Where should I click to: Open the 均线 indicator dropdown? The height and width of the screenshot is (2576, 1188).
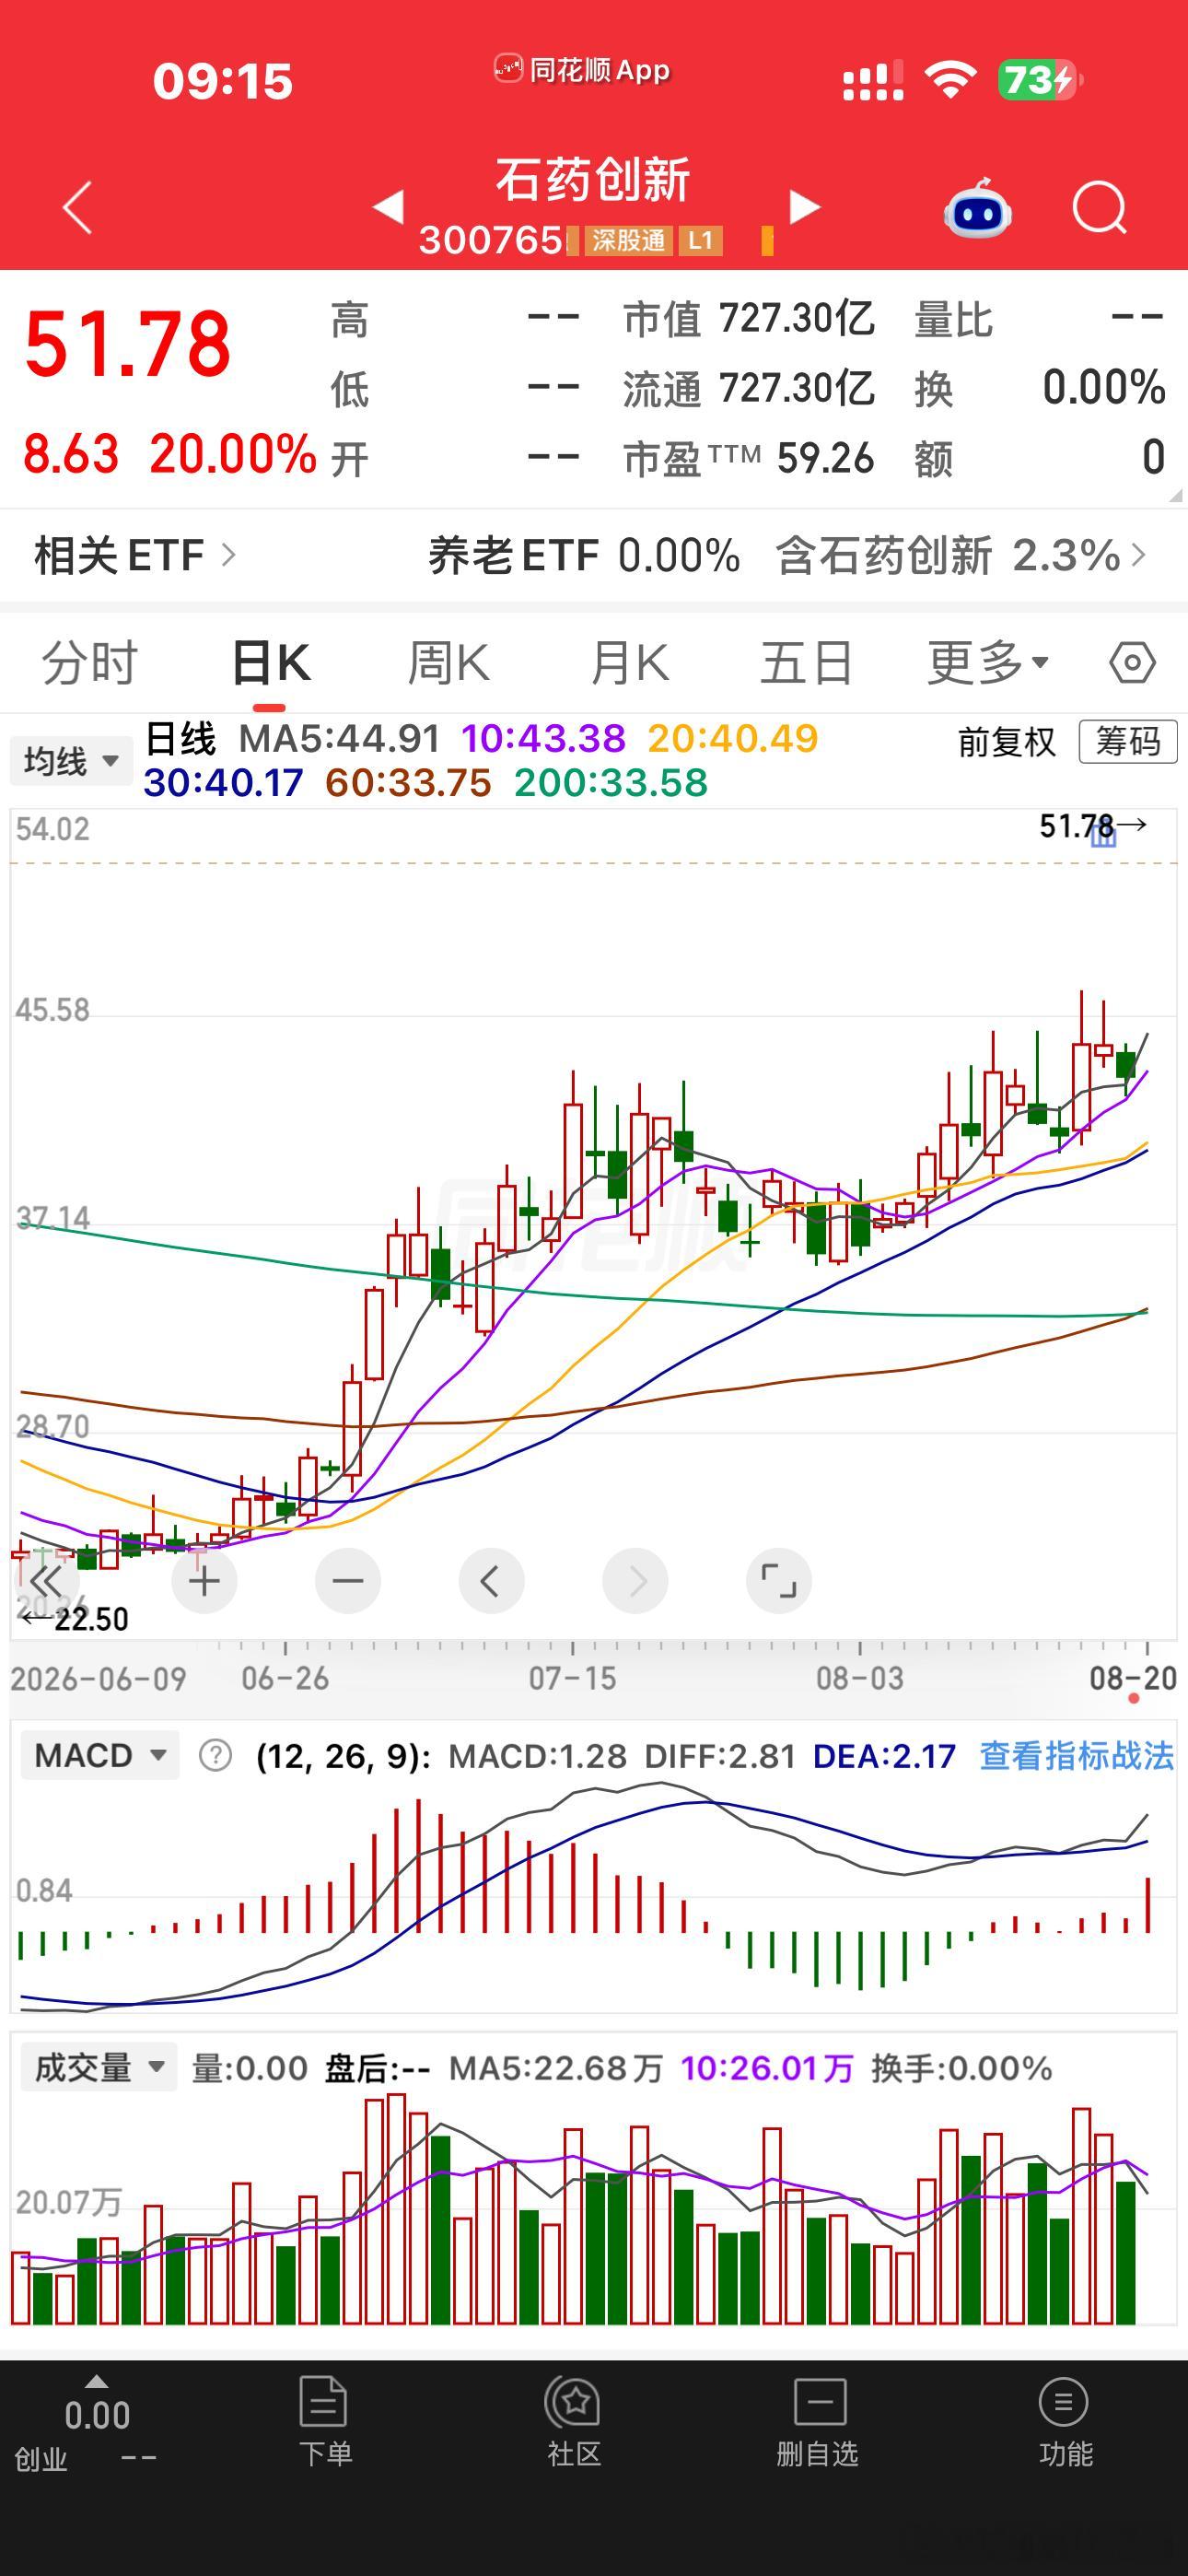(71, 761)
